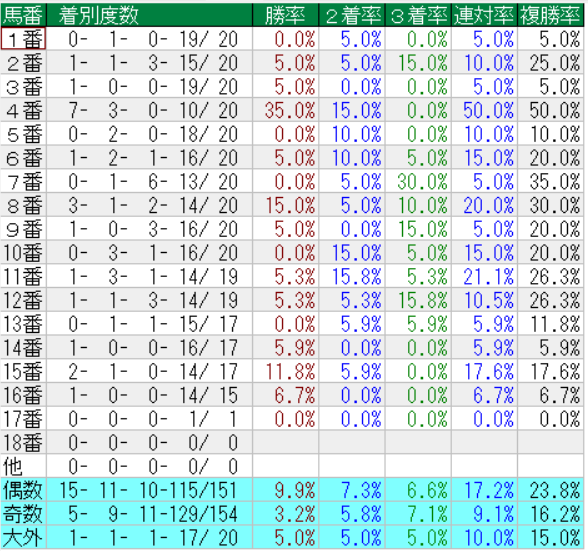Click the 18番 row label
Viewport: 588px width, 551px height.
tap(23, 442)
